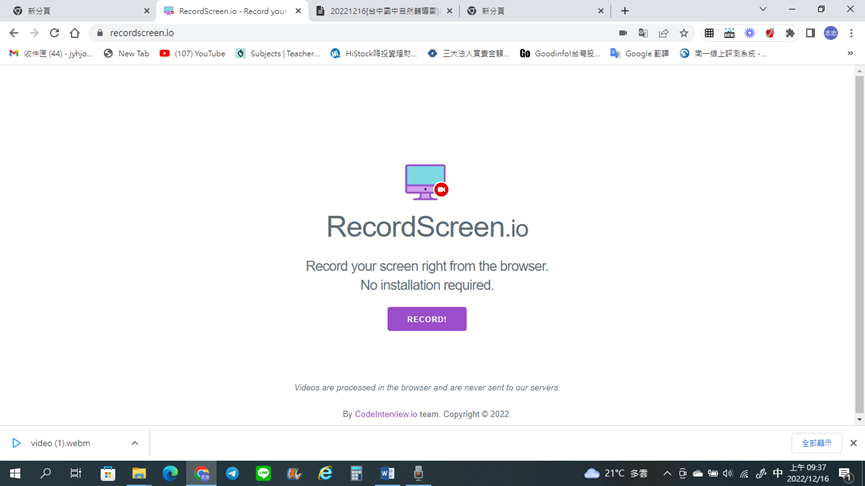The width and height of the screenshot is (865, 486).
Task: Show more bookmarks with double chevron
Action: coord(850,54)
